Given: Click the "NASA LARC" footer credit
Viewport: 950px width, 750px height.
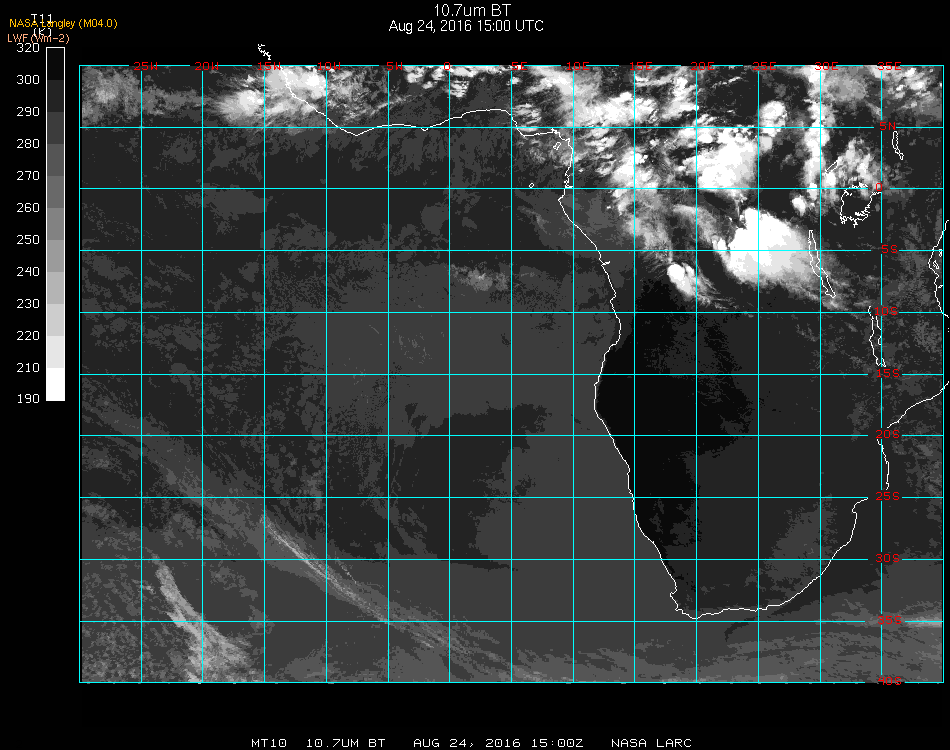Looking at the screenshot, I should (x=651, y=743).
